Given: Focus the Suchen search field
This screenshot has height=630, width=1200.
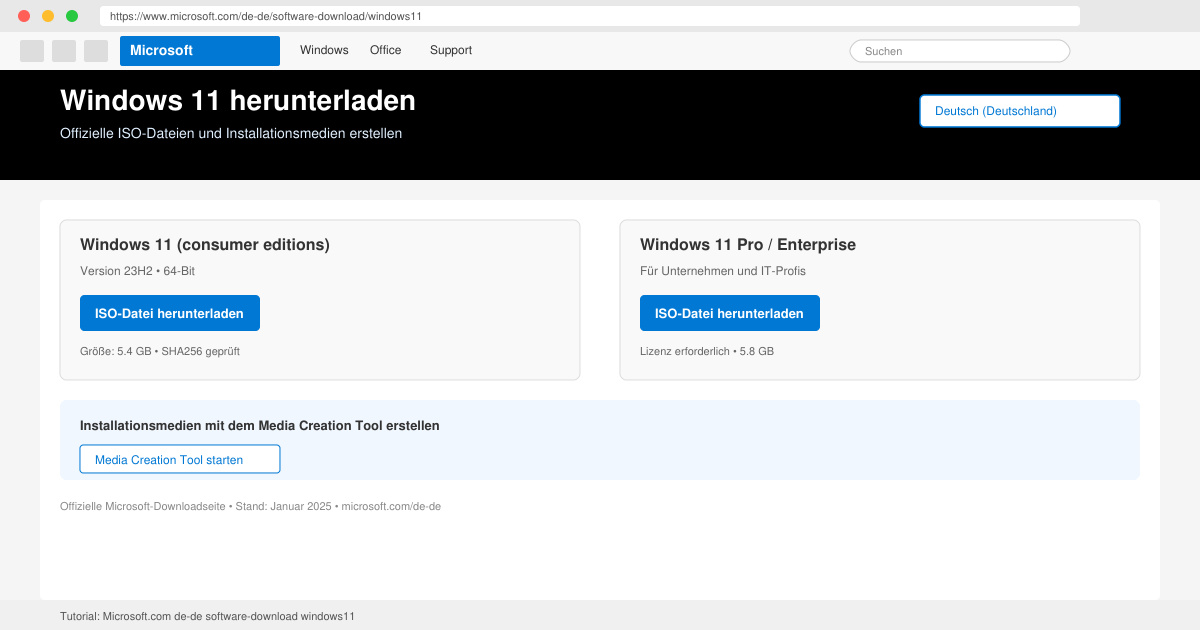Looking at the screenshot, I should coord(960,51).
